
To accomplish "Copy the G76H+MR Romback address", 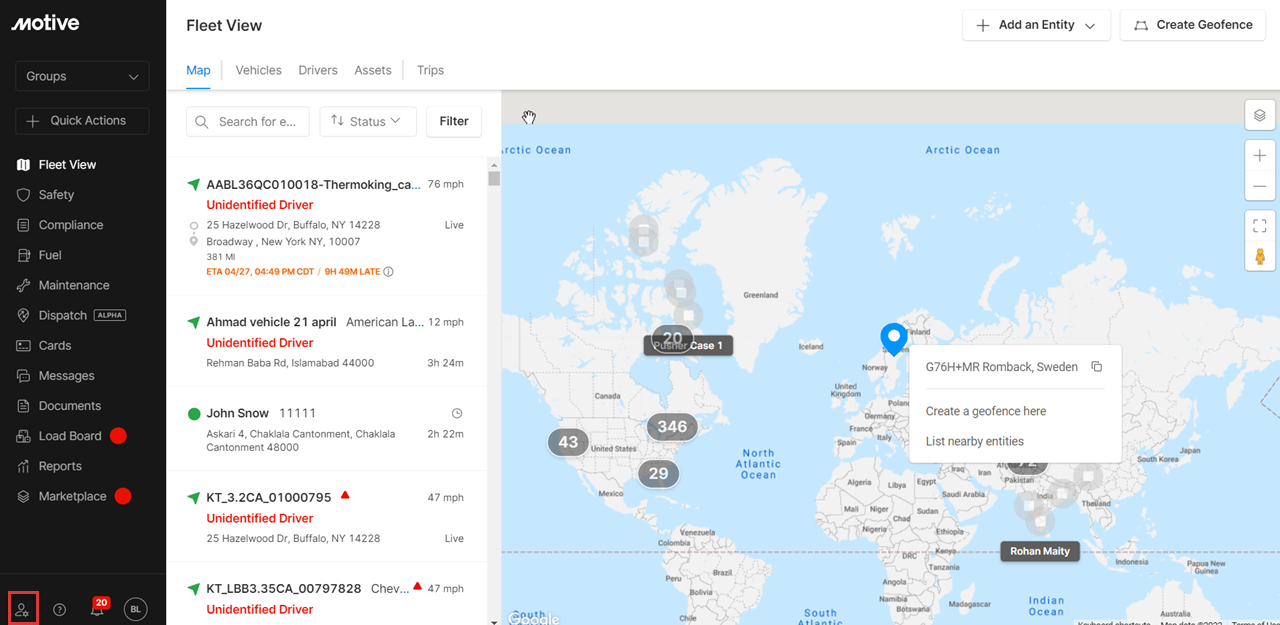I will click(x=1097, y=367).
